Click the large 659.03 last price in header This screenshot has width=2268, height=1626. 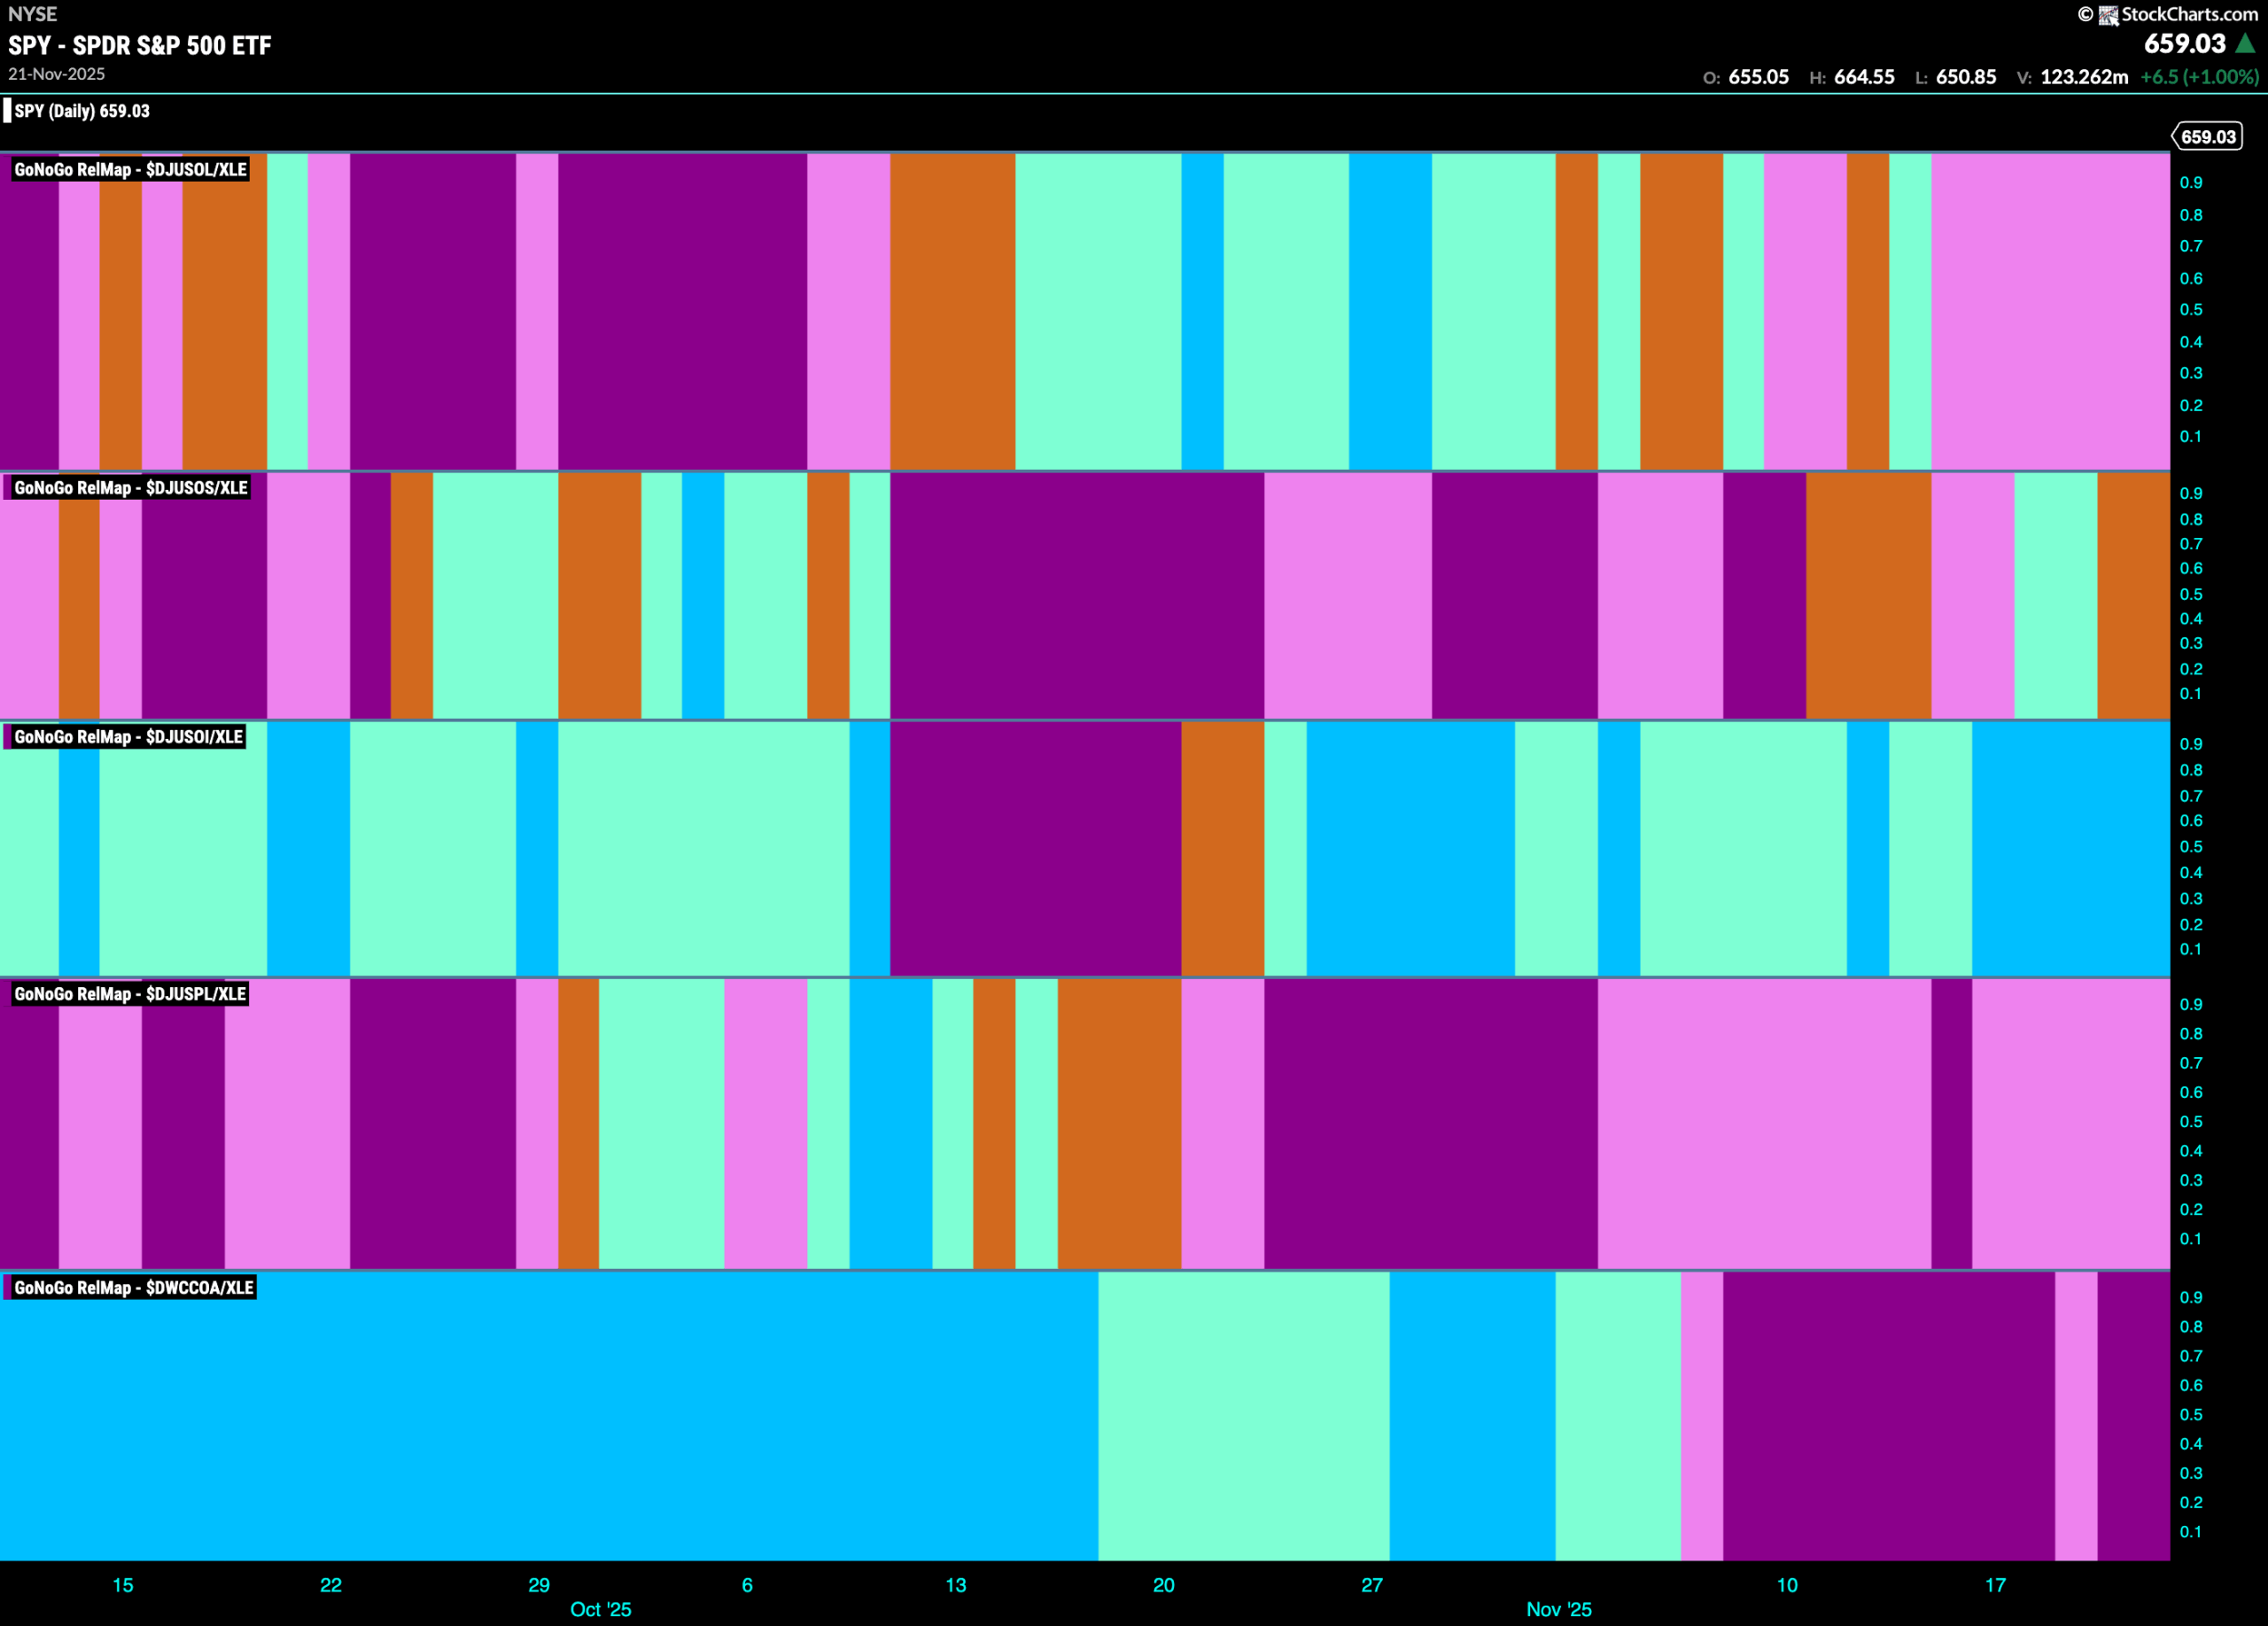point(2185,44)
